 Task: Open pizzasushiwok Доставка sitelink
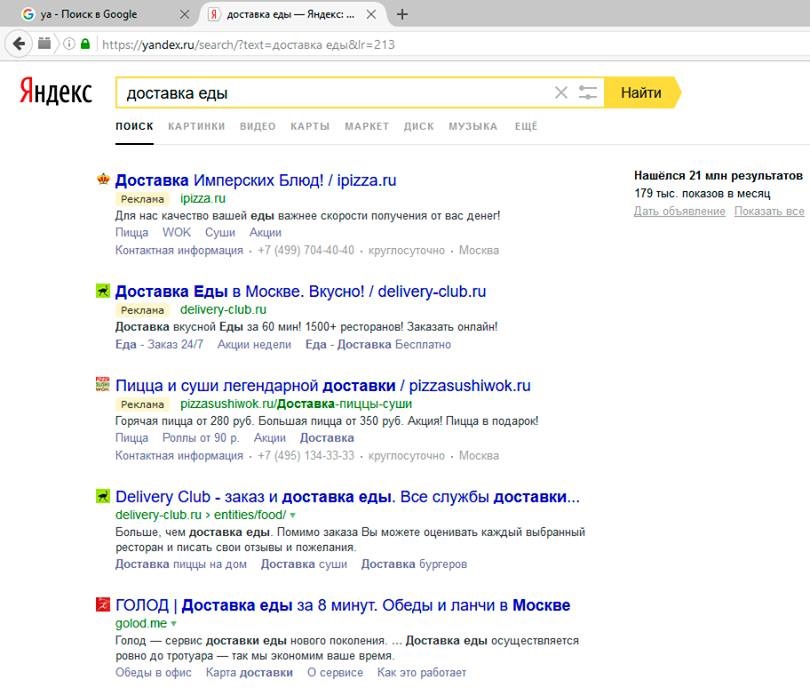point(327,438)
